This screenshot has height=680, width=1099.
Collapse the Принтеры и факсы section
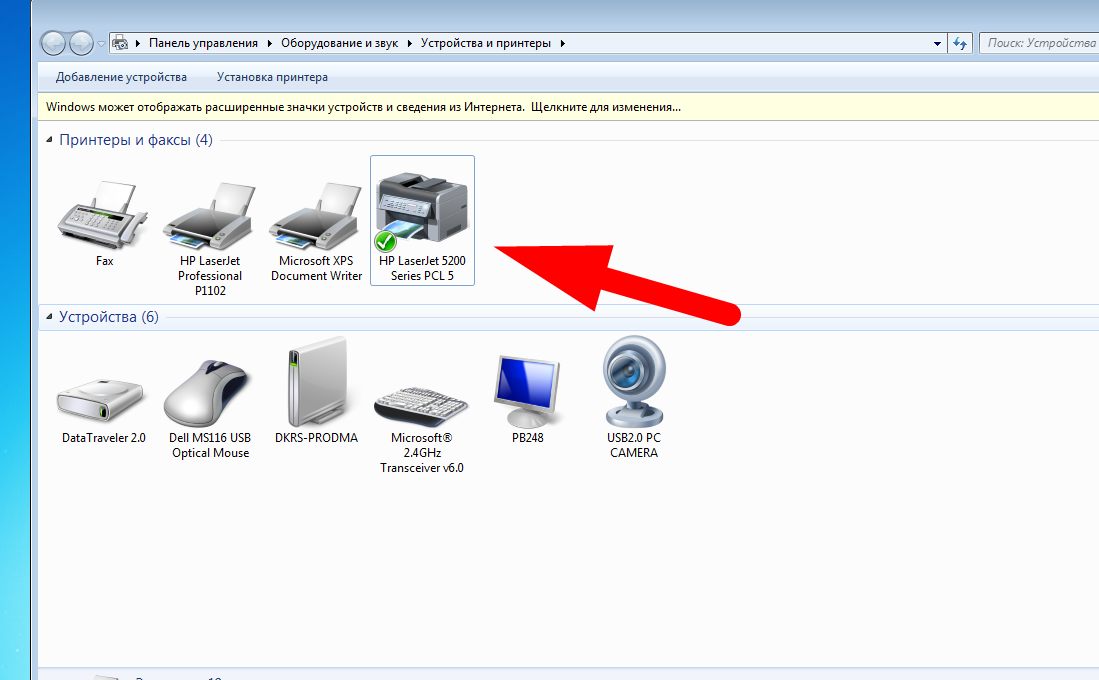[x=47, y=141]
